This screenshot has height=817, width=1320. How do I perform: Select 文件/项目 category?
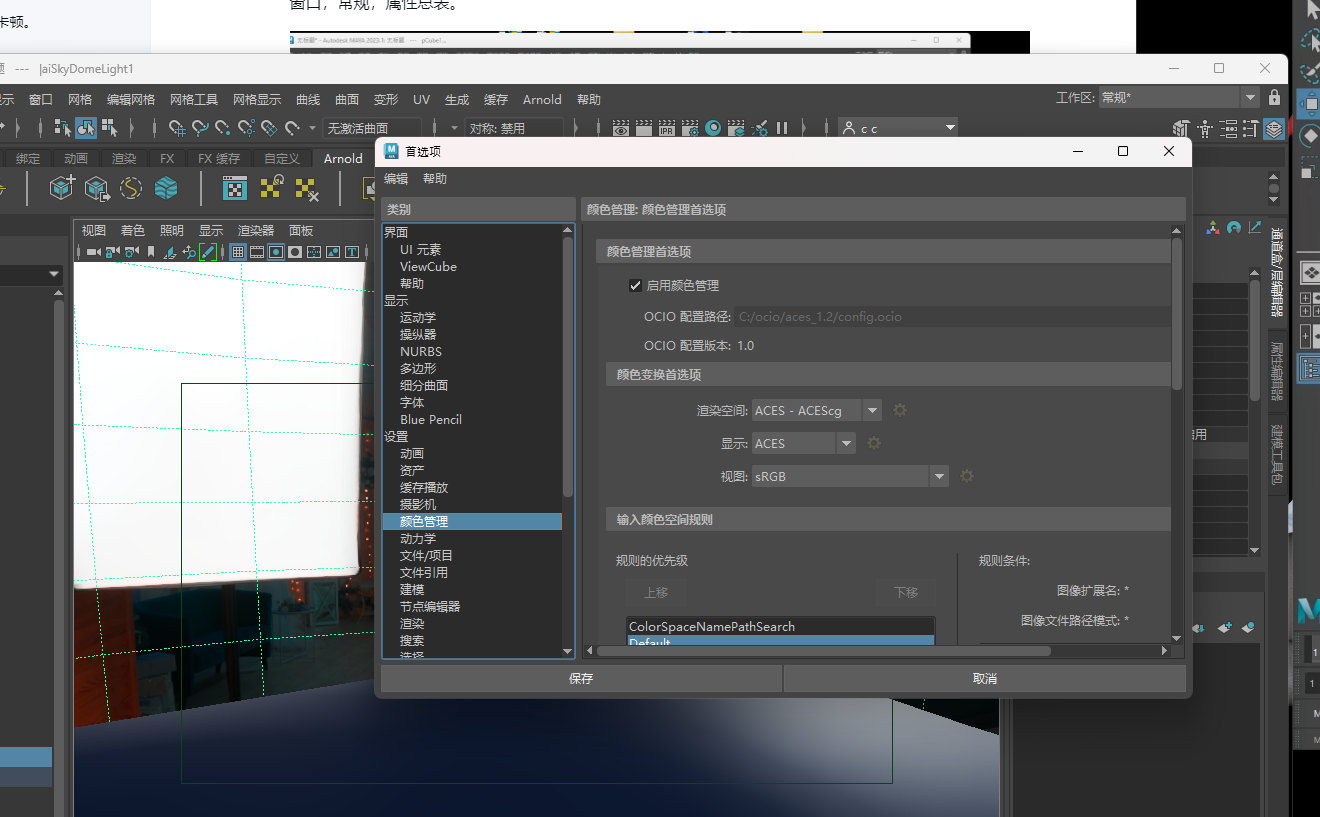(426, 555)
